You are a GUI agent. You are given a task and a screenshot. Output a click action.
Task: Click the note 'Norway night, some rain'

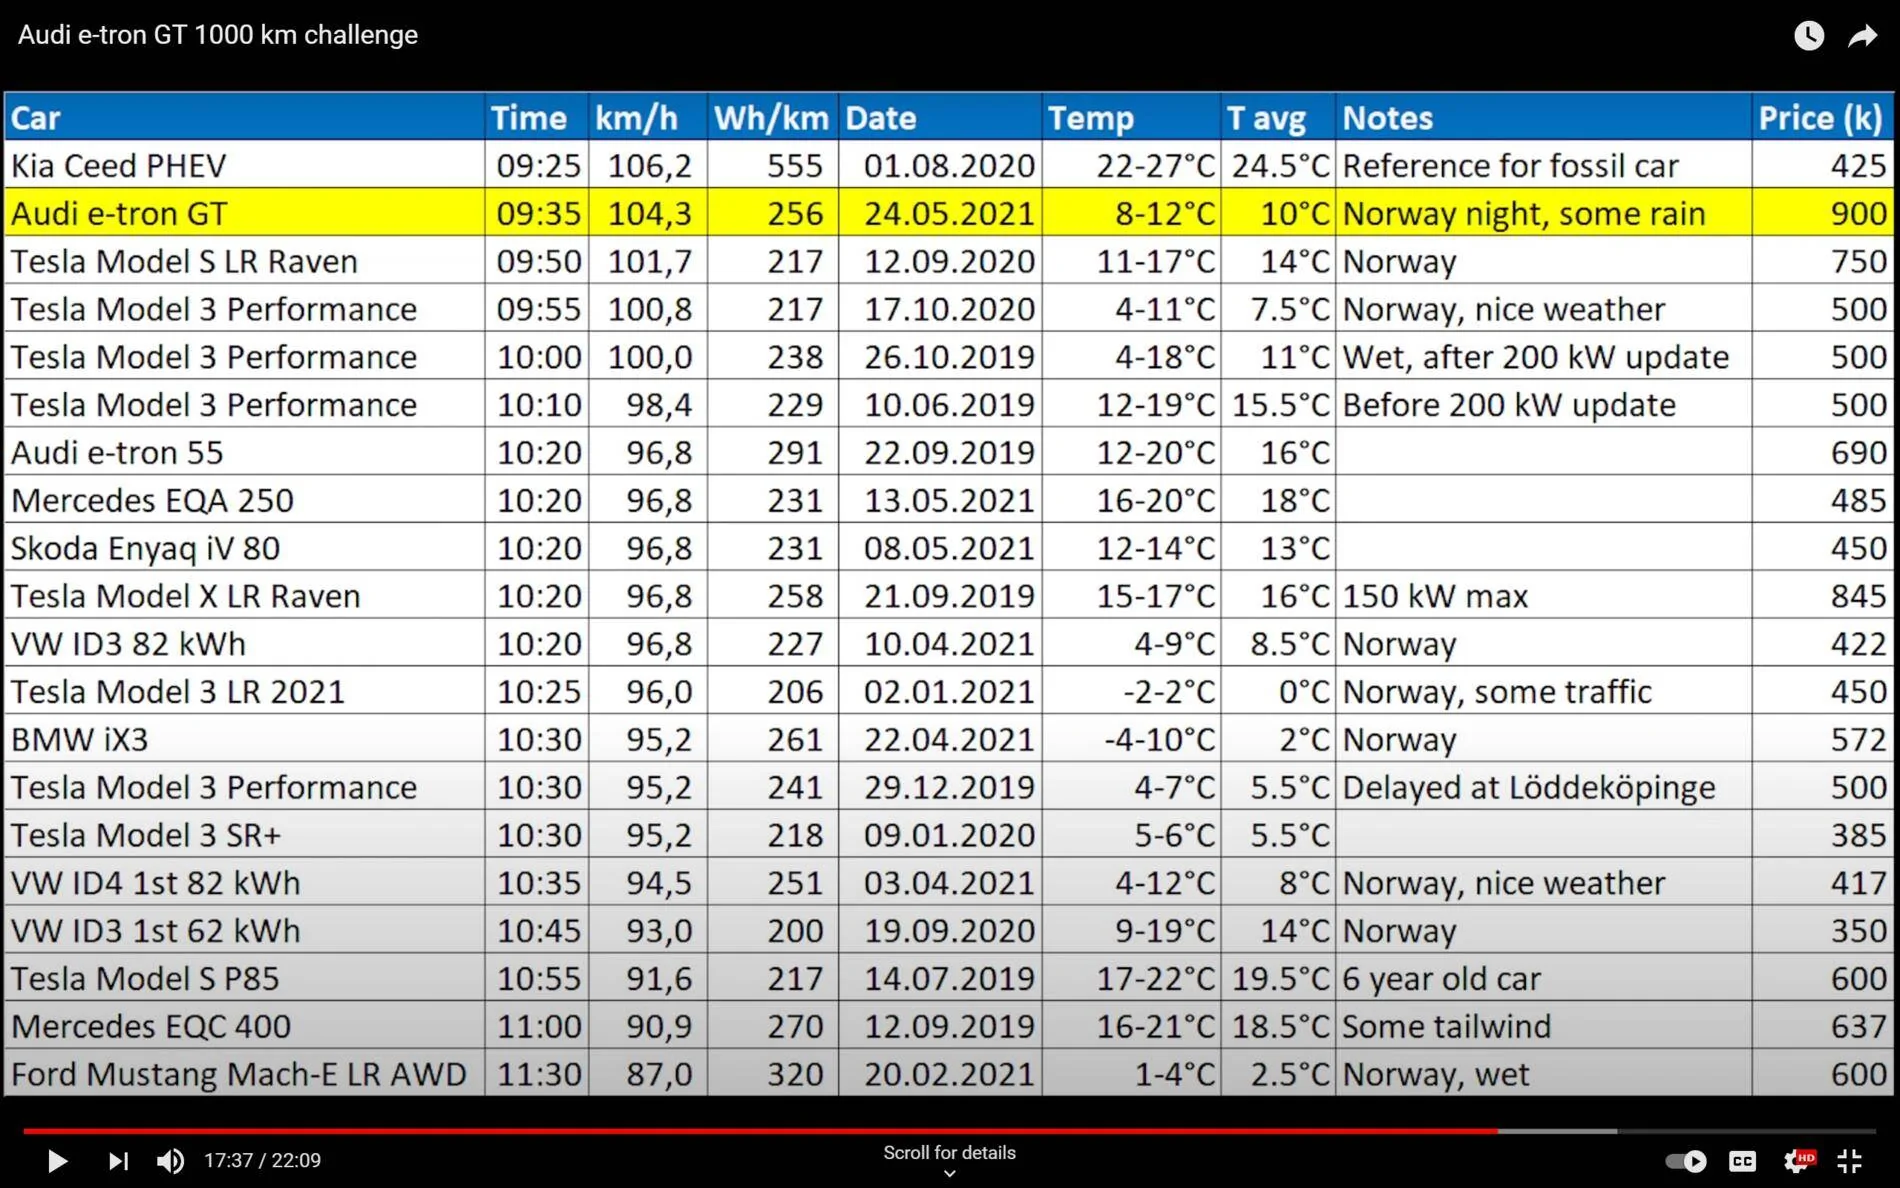point(1523,214)
